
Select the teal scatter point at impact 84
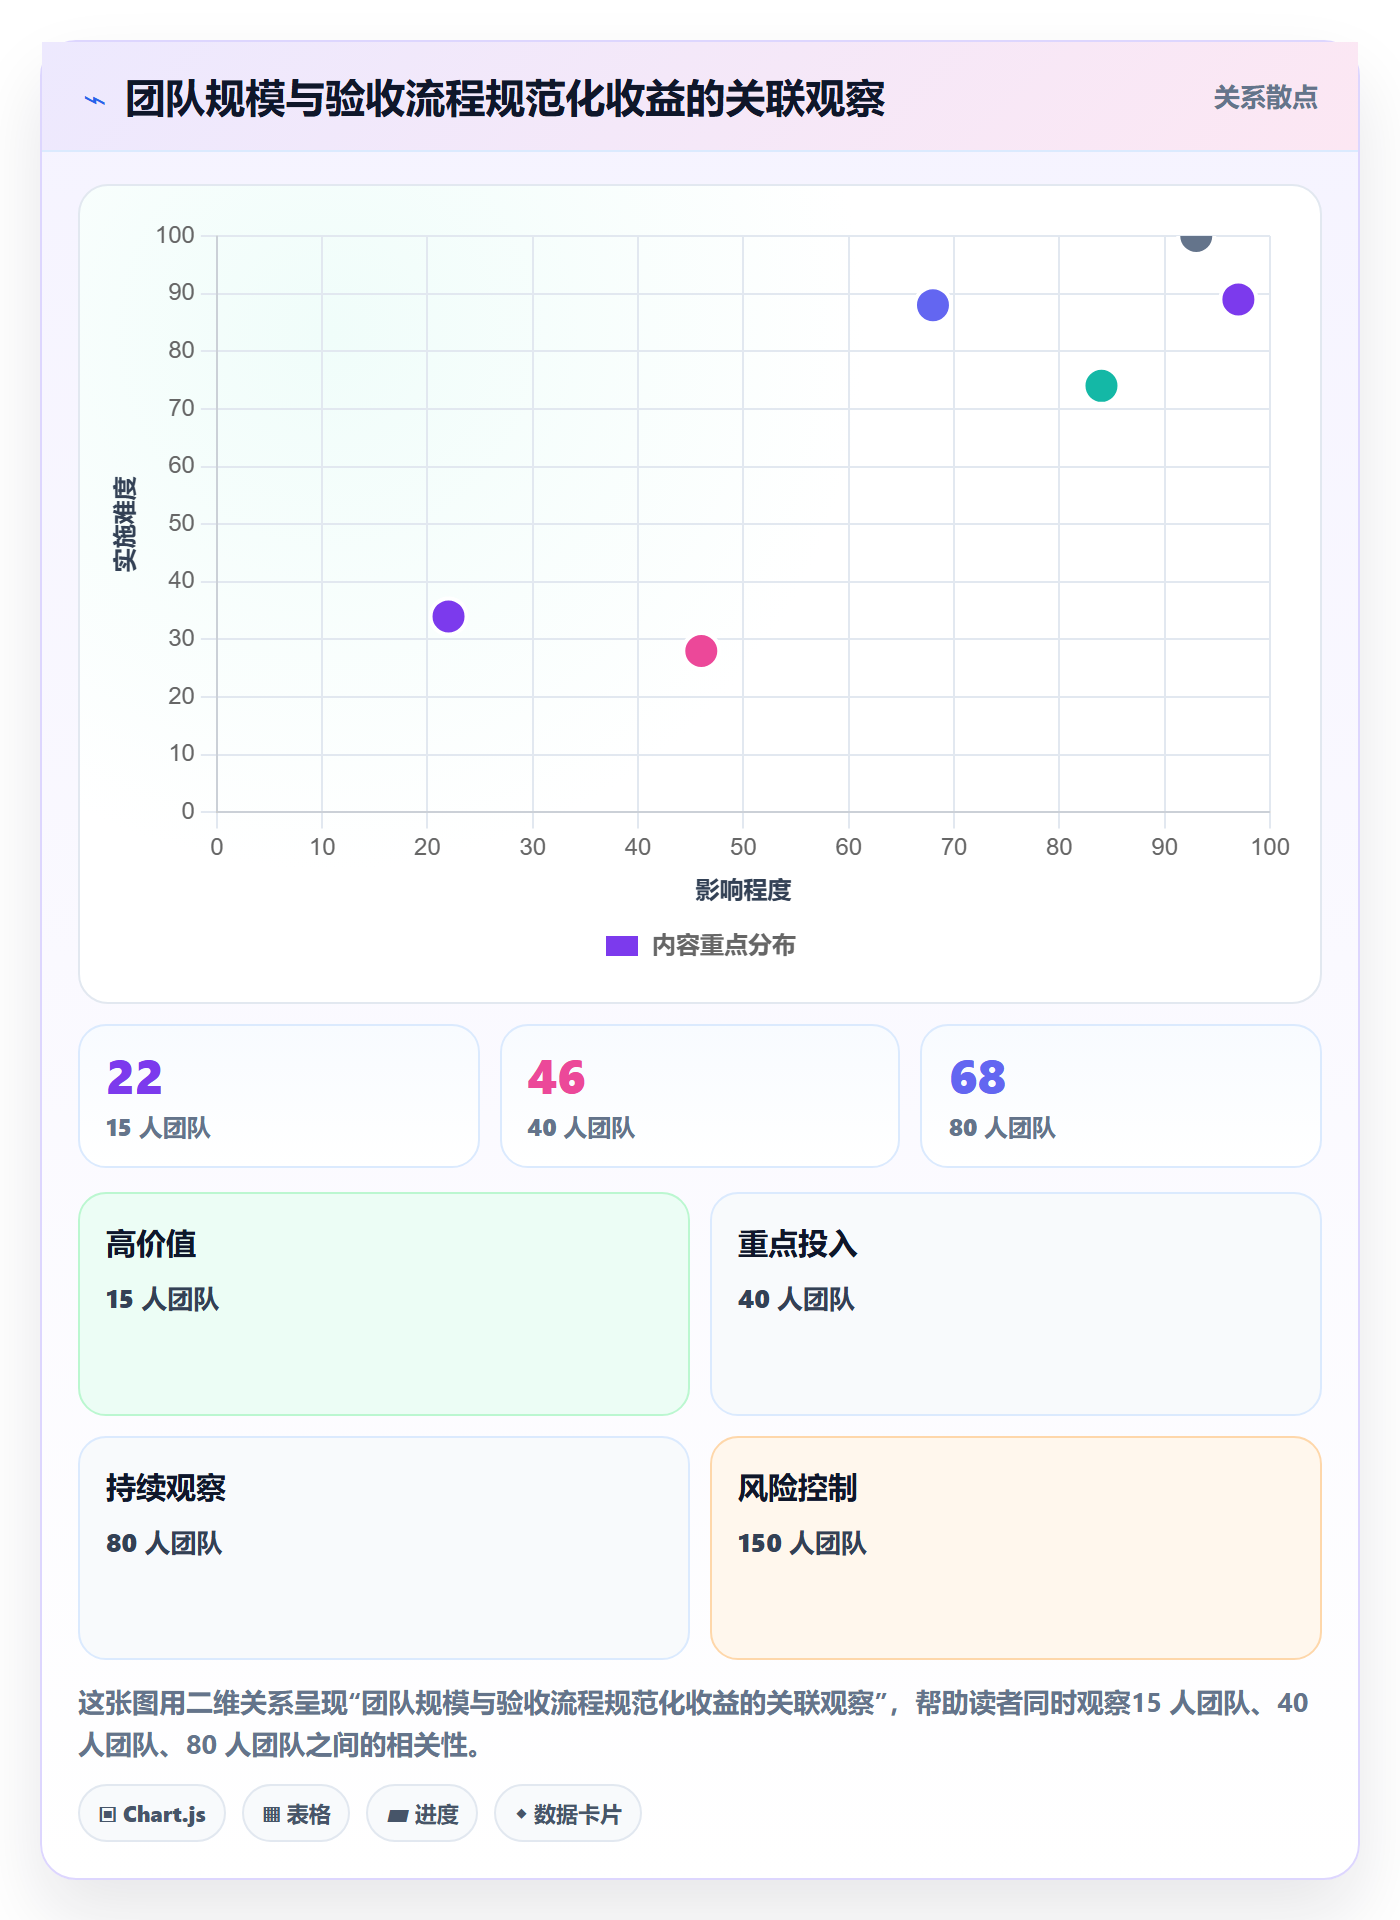pyautogui.click(x=1101, y=386)
